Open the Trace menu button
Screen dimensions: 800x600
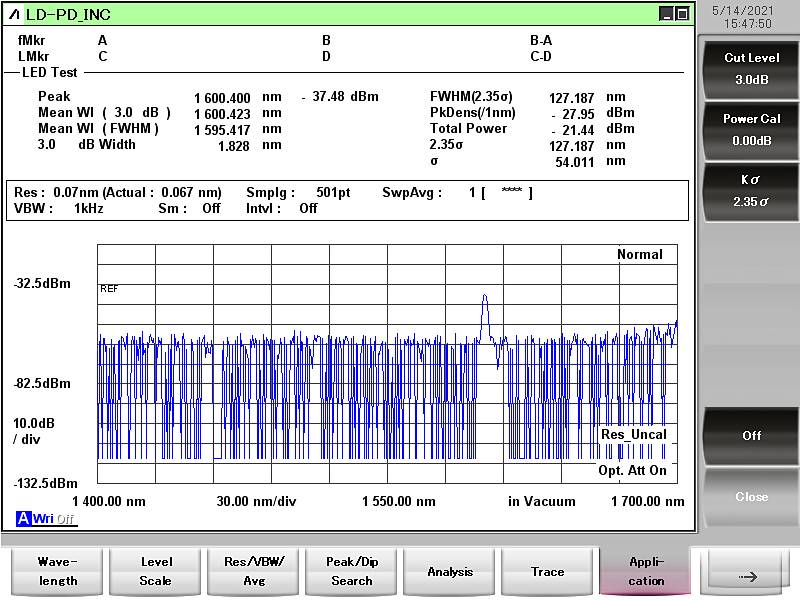tap(547, 572)
